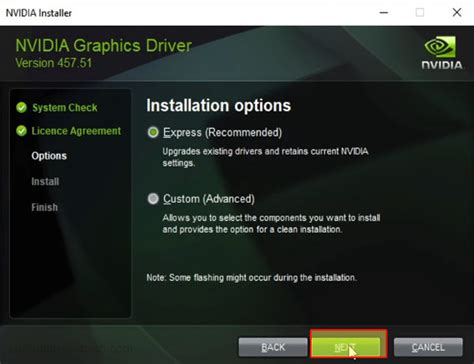Select the Finish step in sidebar
Viewport: 474px width, 364px height.
(x=44, y=207)
